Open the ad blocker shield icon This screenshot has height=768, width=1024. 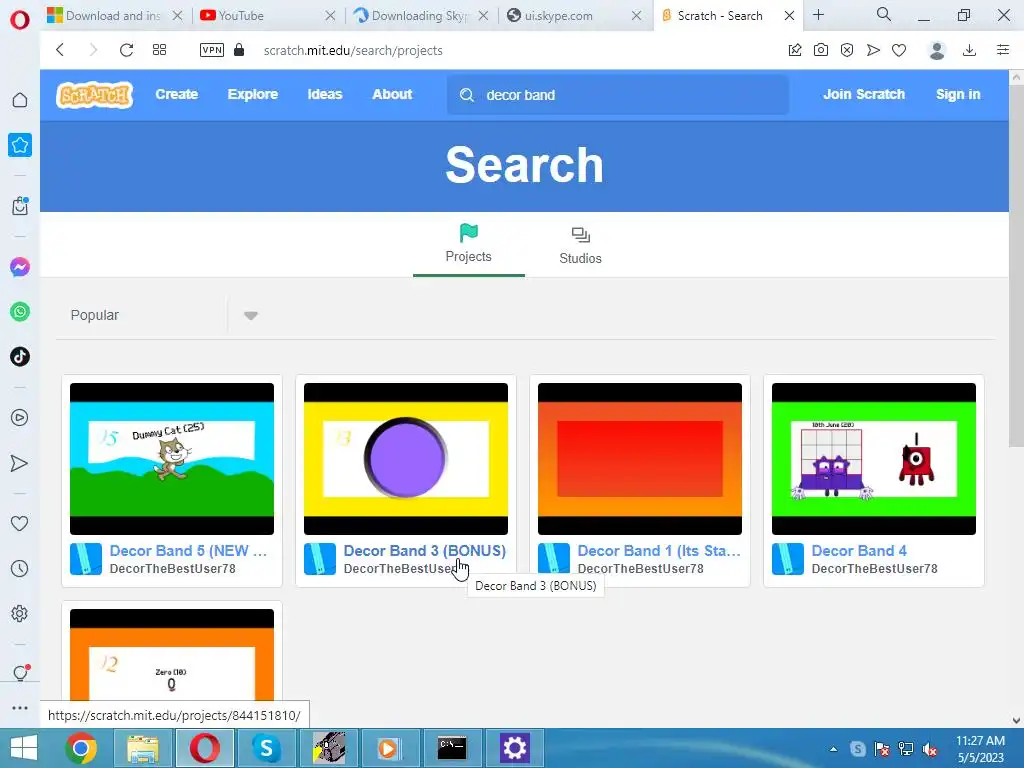[847, 50]
